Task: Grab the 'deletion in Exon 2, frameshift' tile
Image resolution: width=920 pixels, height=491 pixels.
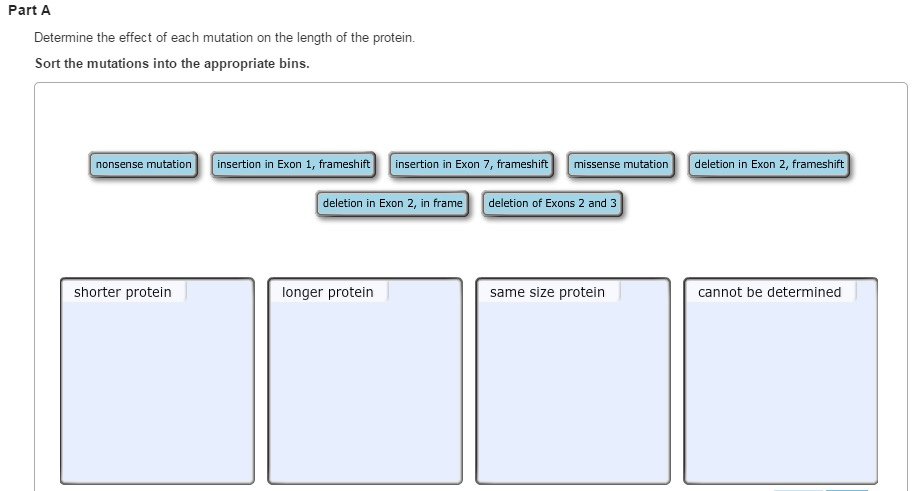Action: point(769,164)
